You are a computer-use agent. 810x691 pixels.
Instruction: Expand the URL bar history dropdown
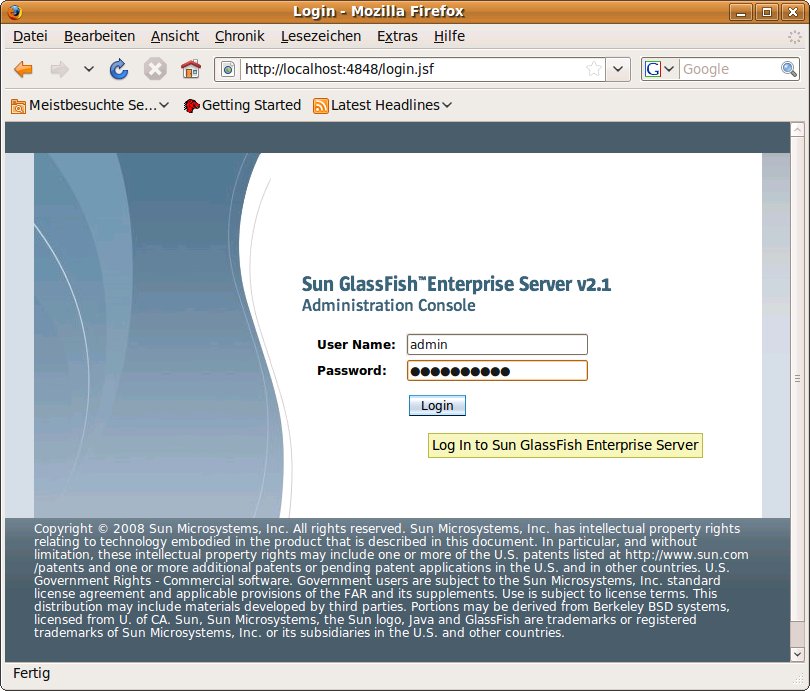[619, 69]
